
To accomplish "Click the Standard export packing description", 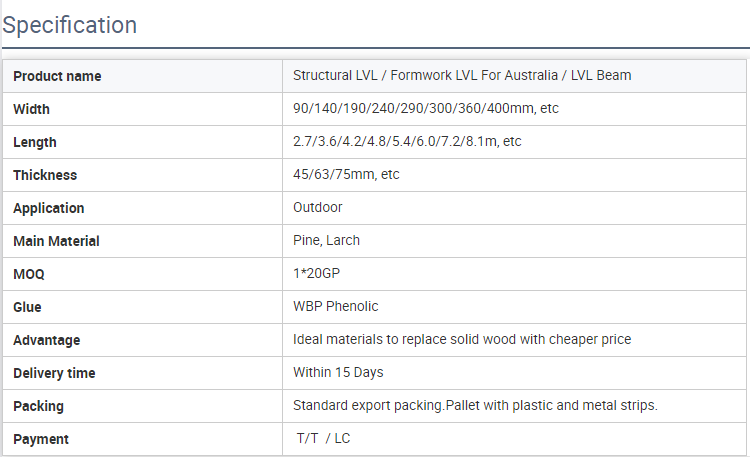I will 475,406.
